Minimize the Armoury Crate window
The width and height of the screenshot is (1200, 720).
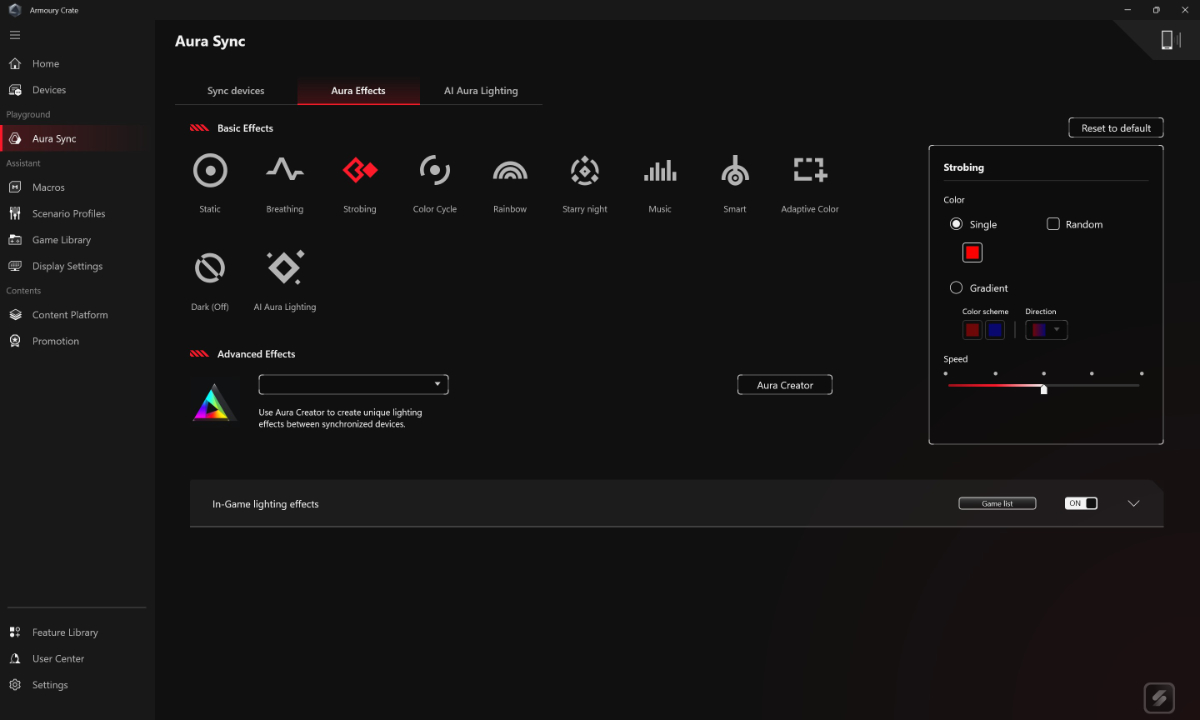1128,10
